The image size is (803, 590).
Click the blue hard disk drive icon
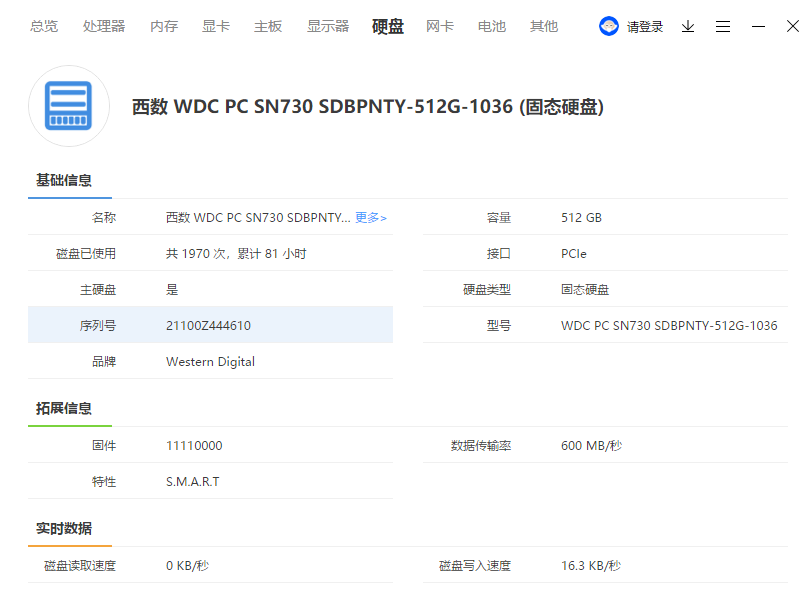[69, 106]
